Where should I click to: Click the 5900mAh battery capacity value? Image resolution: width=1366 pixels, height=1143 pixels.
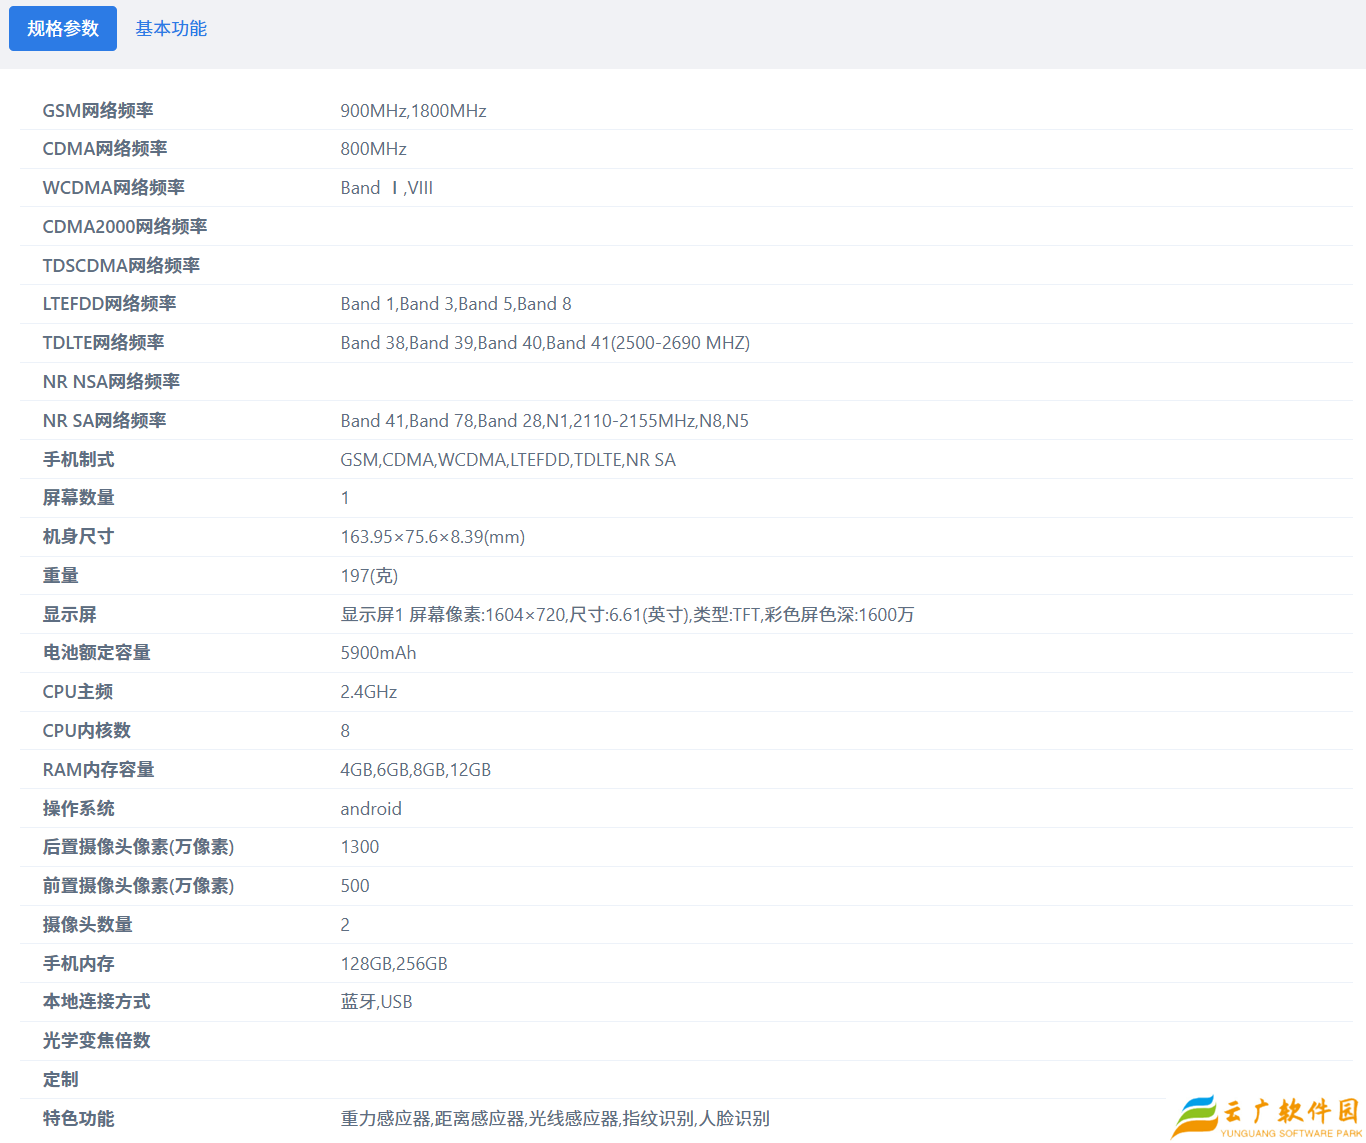click(x=378, y=653)
